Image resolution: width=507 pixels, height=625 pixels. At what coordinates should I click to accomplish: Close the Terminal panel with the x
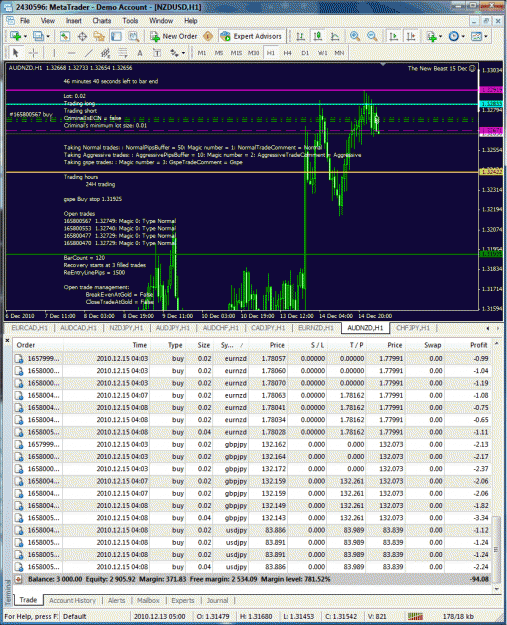click(x=7, y=340)
